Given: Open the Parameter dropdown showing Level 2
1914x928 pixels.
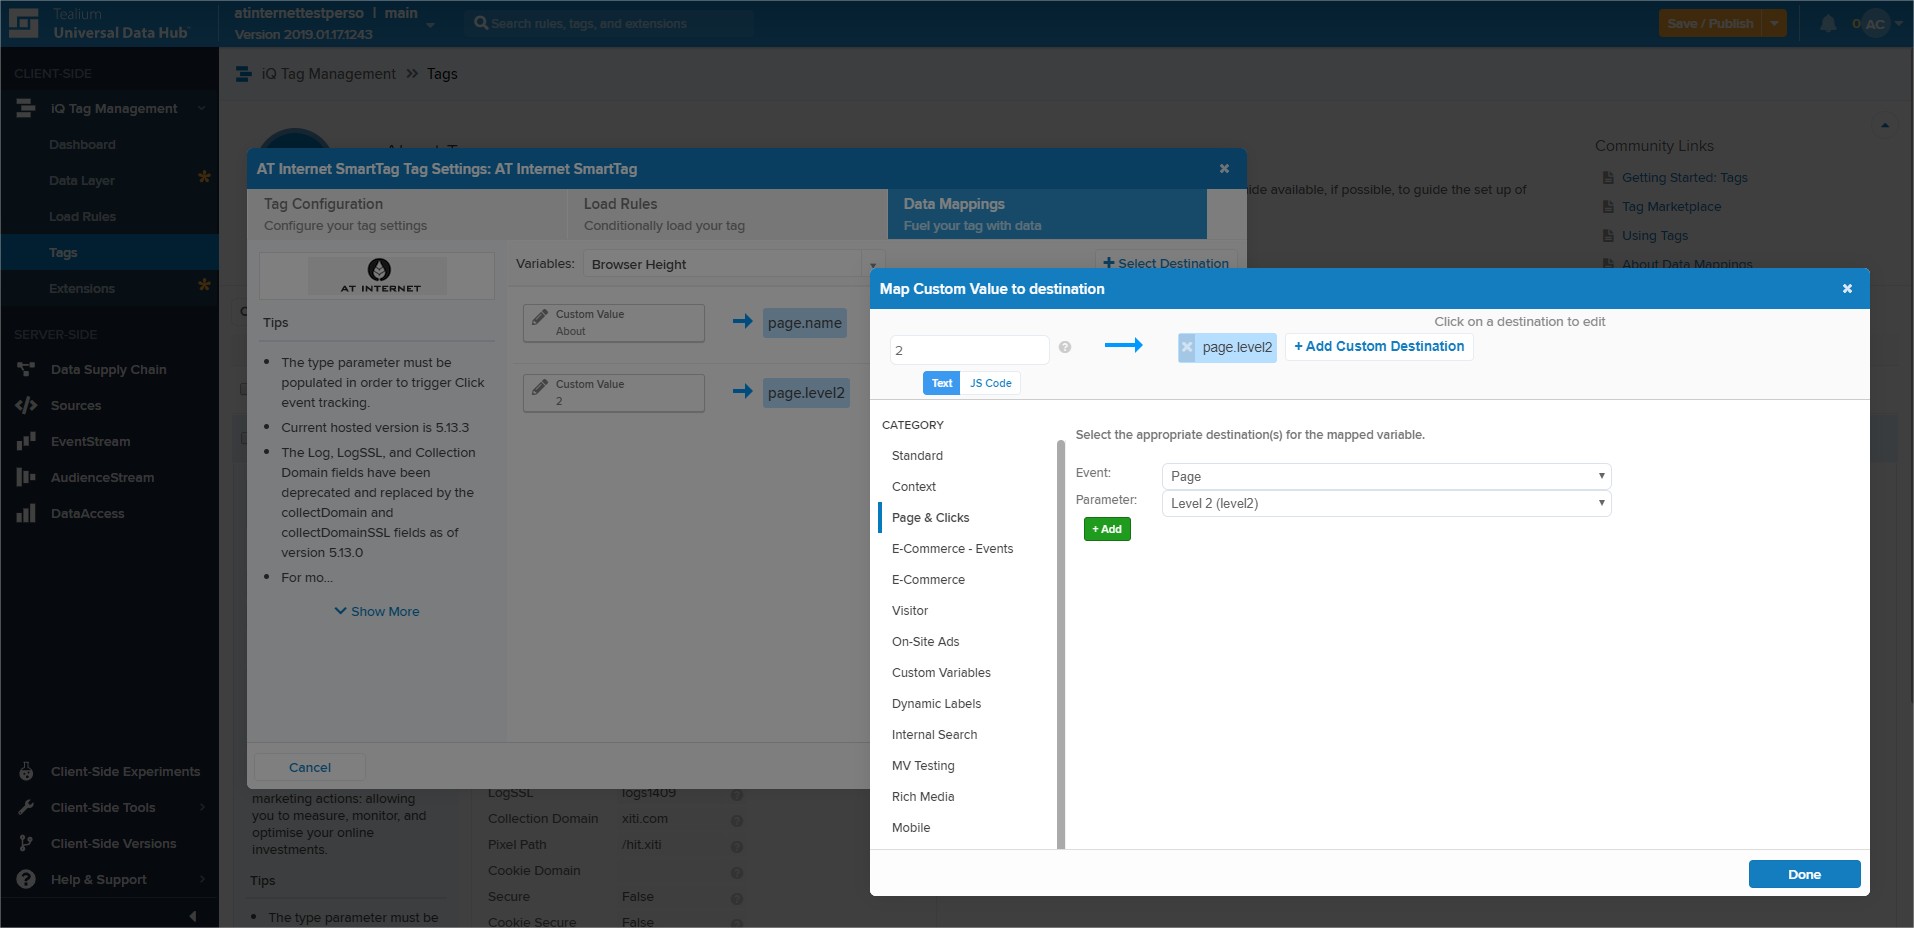Looking at the screenshot, I should (x=1385, y=503).
